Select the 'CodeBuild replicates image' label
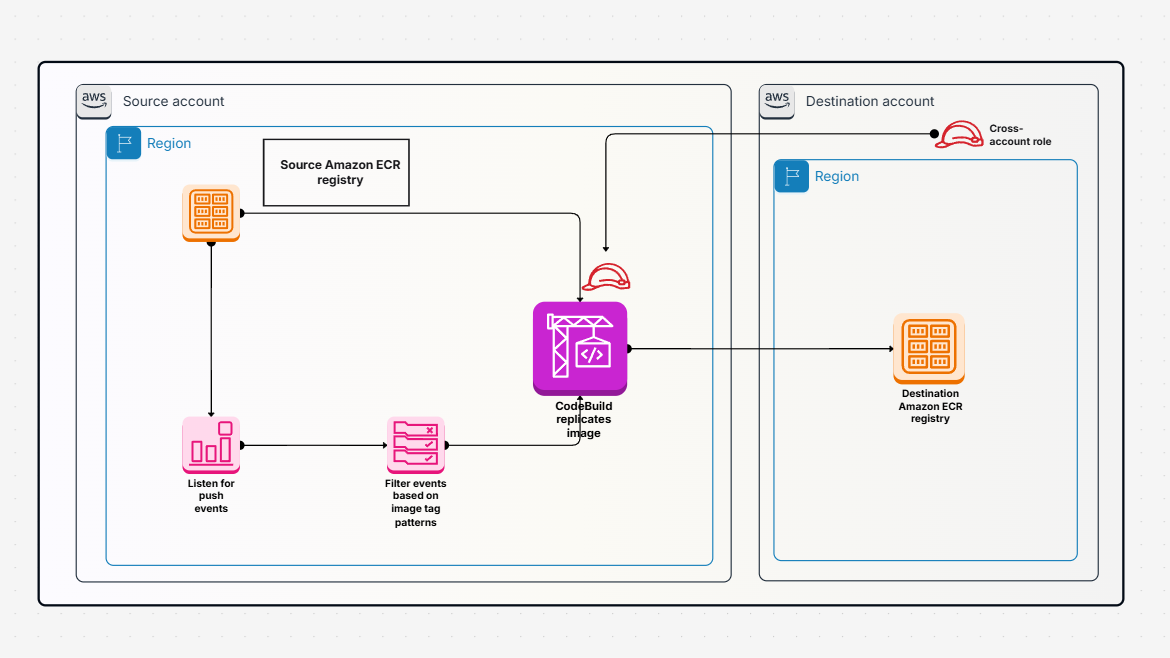Image resolution: width=1170 pixels, height=658 pixels. (584, 419)
